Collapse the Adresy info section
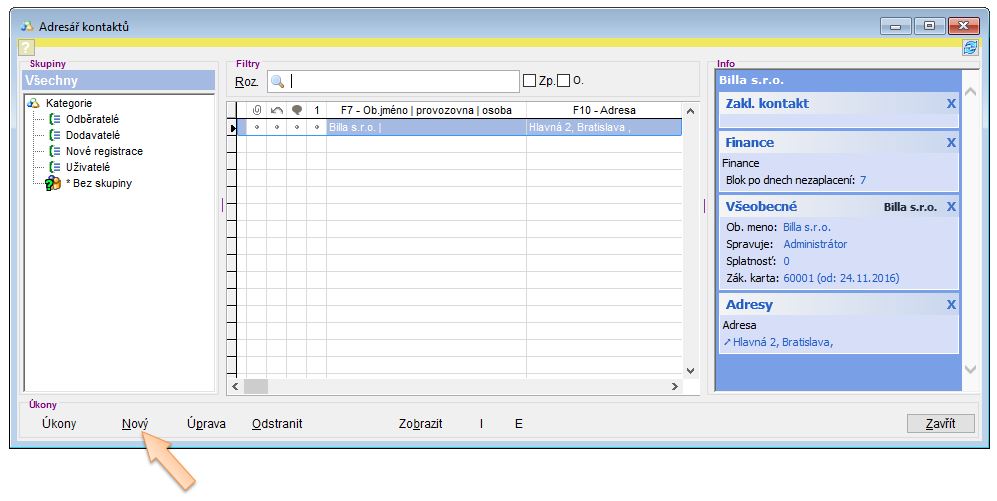This screenshot has height=501, width=997. point(951,305)
